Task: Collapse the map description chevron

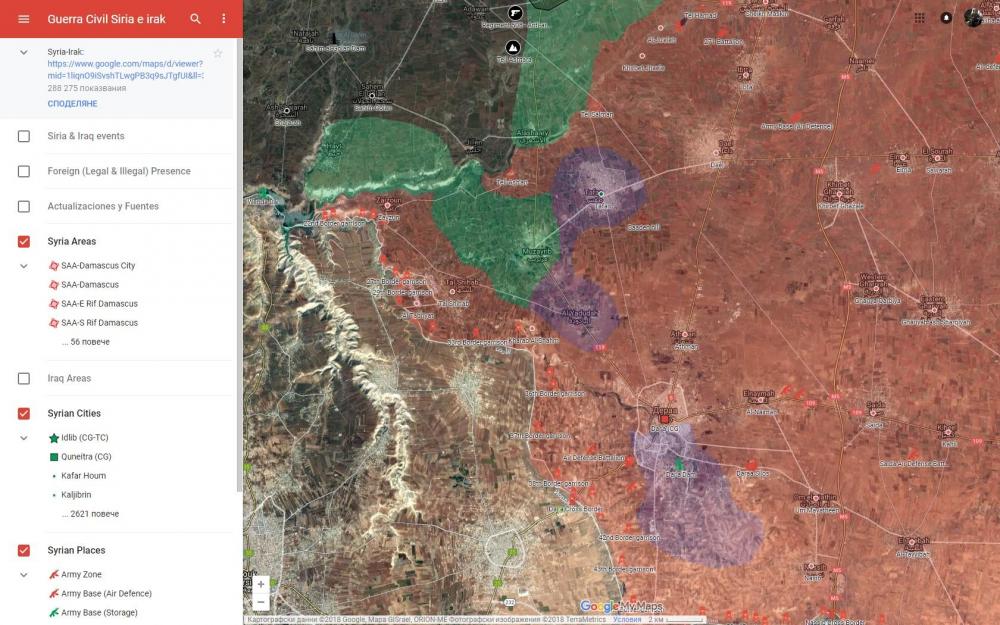Action: [x=24, y=52]
